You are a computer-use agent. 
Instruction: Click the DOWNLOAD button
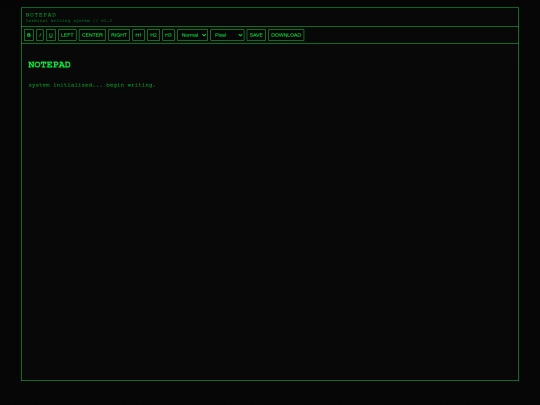coord(286,35)
